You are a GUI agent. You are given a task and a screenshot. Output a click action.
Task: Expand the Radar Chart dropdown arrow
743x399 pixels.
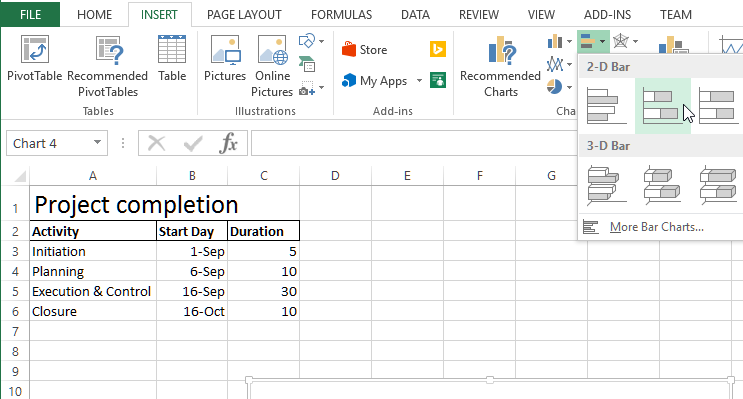635,41
